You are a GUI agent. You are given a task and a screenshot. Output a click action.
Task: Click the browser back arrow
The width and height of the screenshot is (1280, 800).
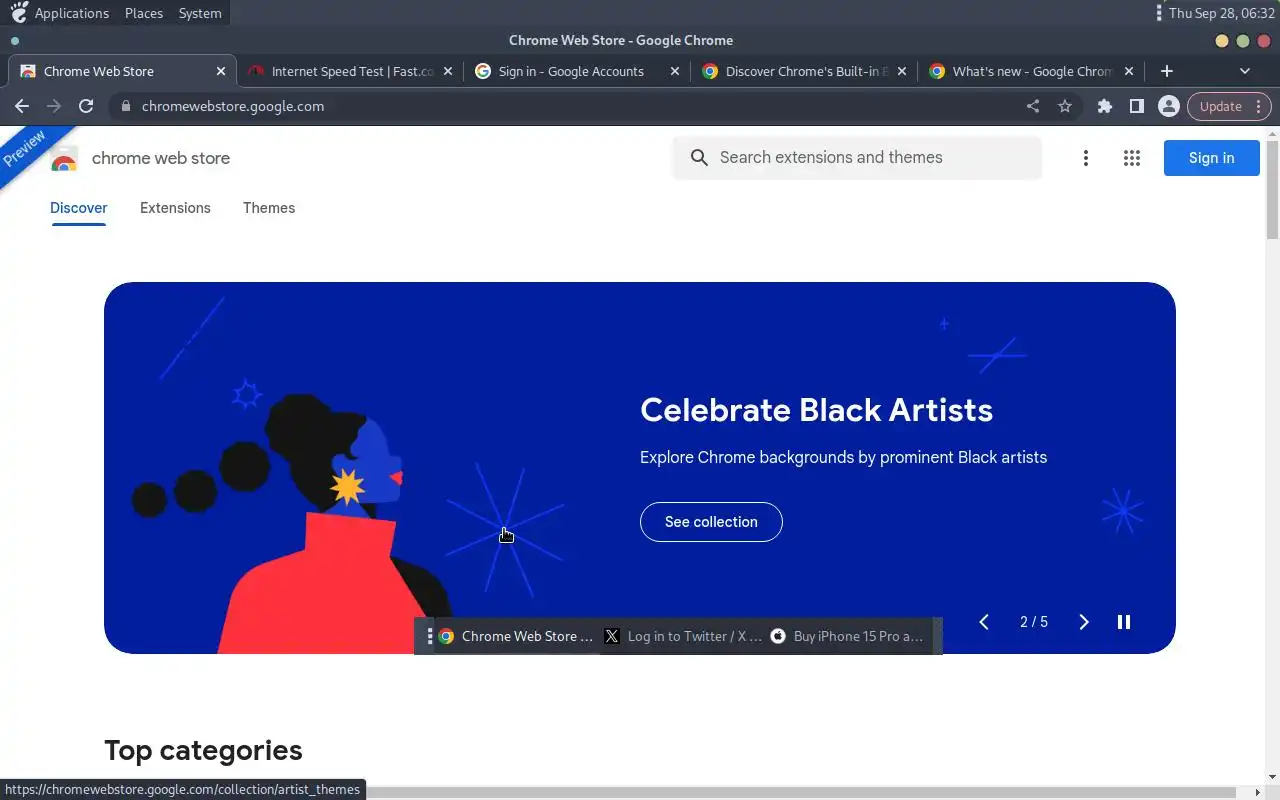(22, 106)
